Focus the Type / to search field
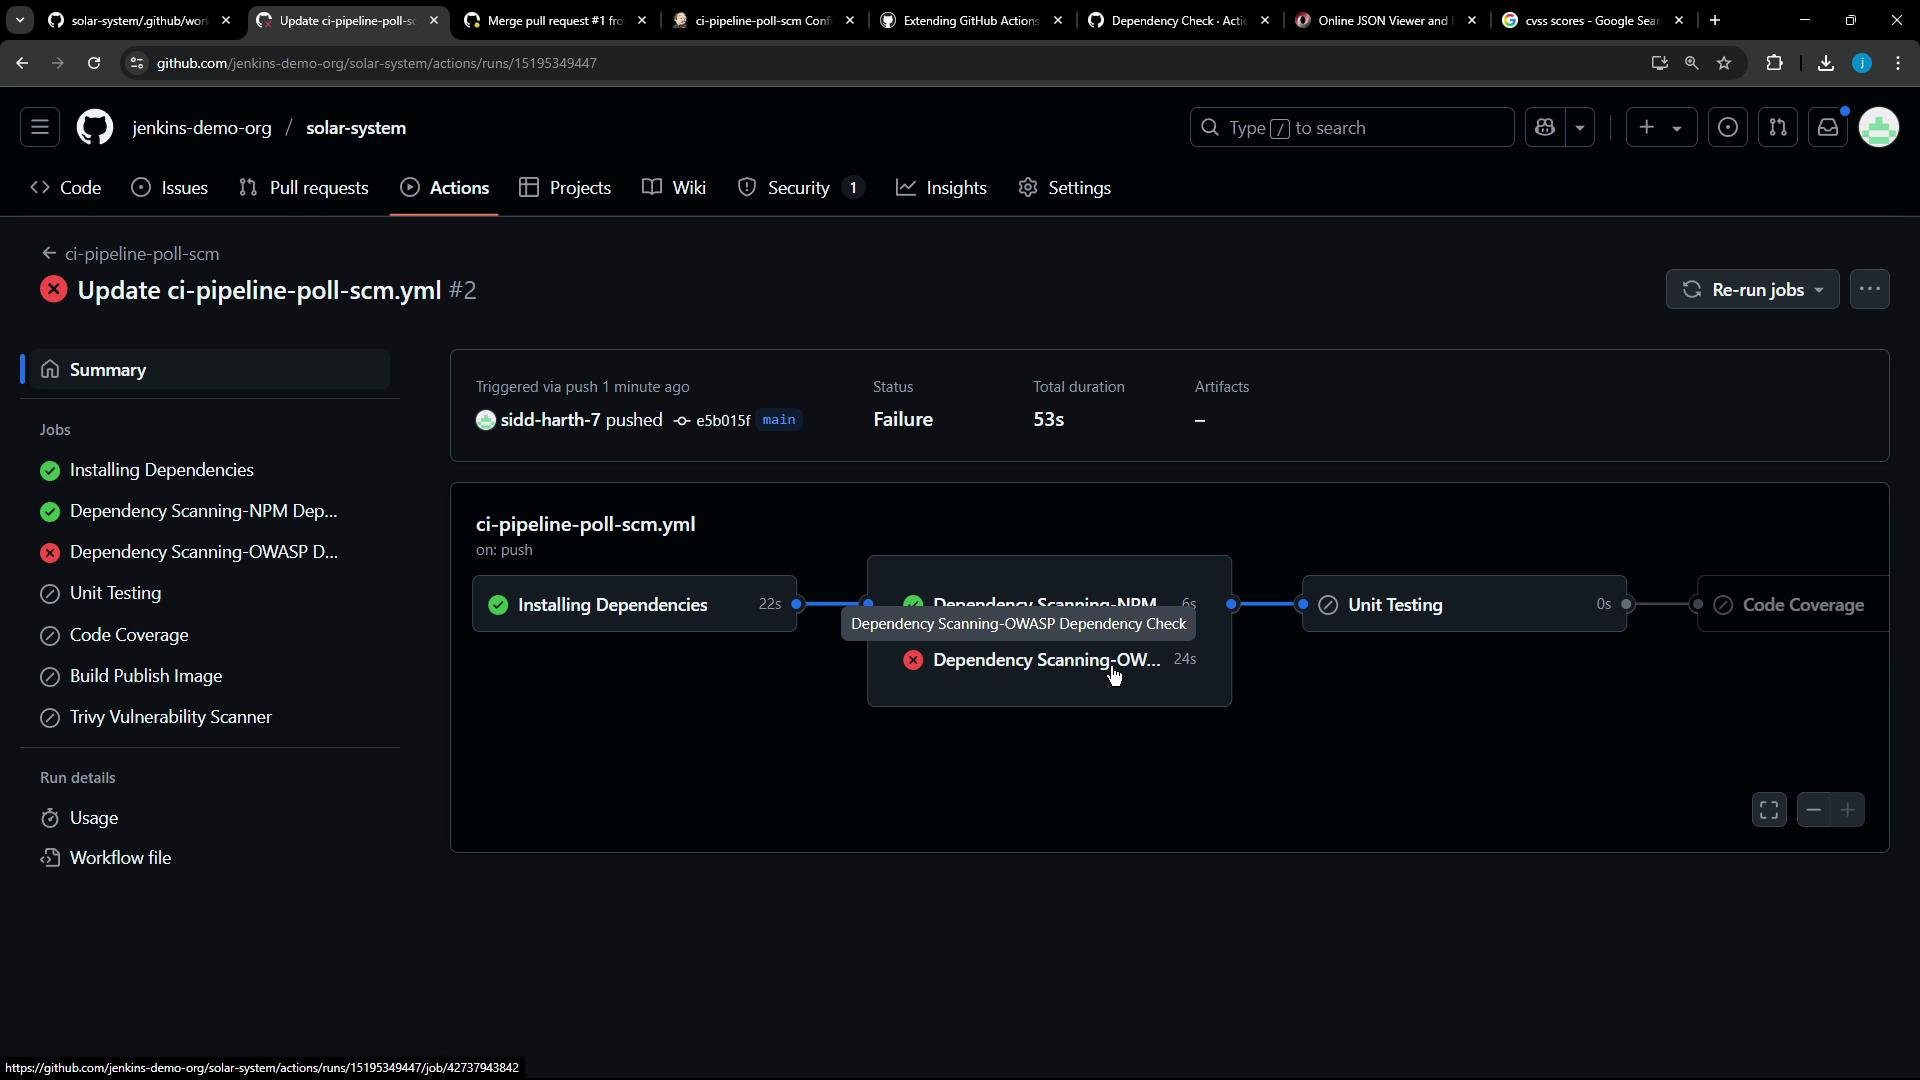1920x1080 pixels. tap(1352, 128)
